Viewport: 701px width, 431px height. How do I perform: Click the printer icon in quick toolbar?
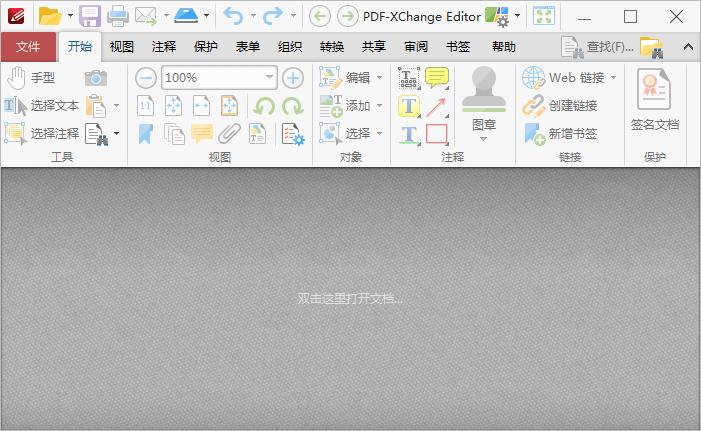pos(117,16)
